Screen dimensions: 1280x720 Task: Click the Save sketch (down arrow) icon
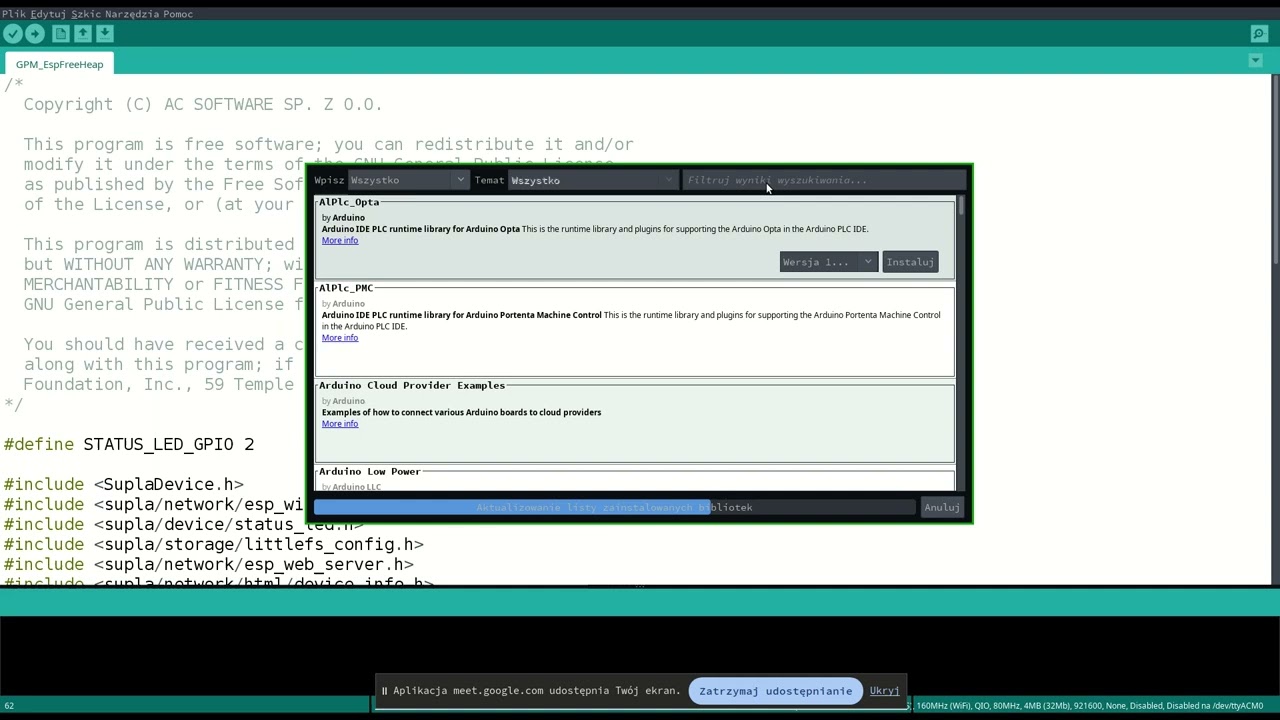[105, 33]
